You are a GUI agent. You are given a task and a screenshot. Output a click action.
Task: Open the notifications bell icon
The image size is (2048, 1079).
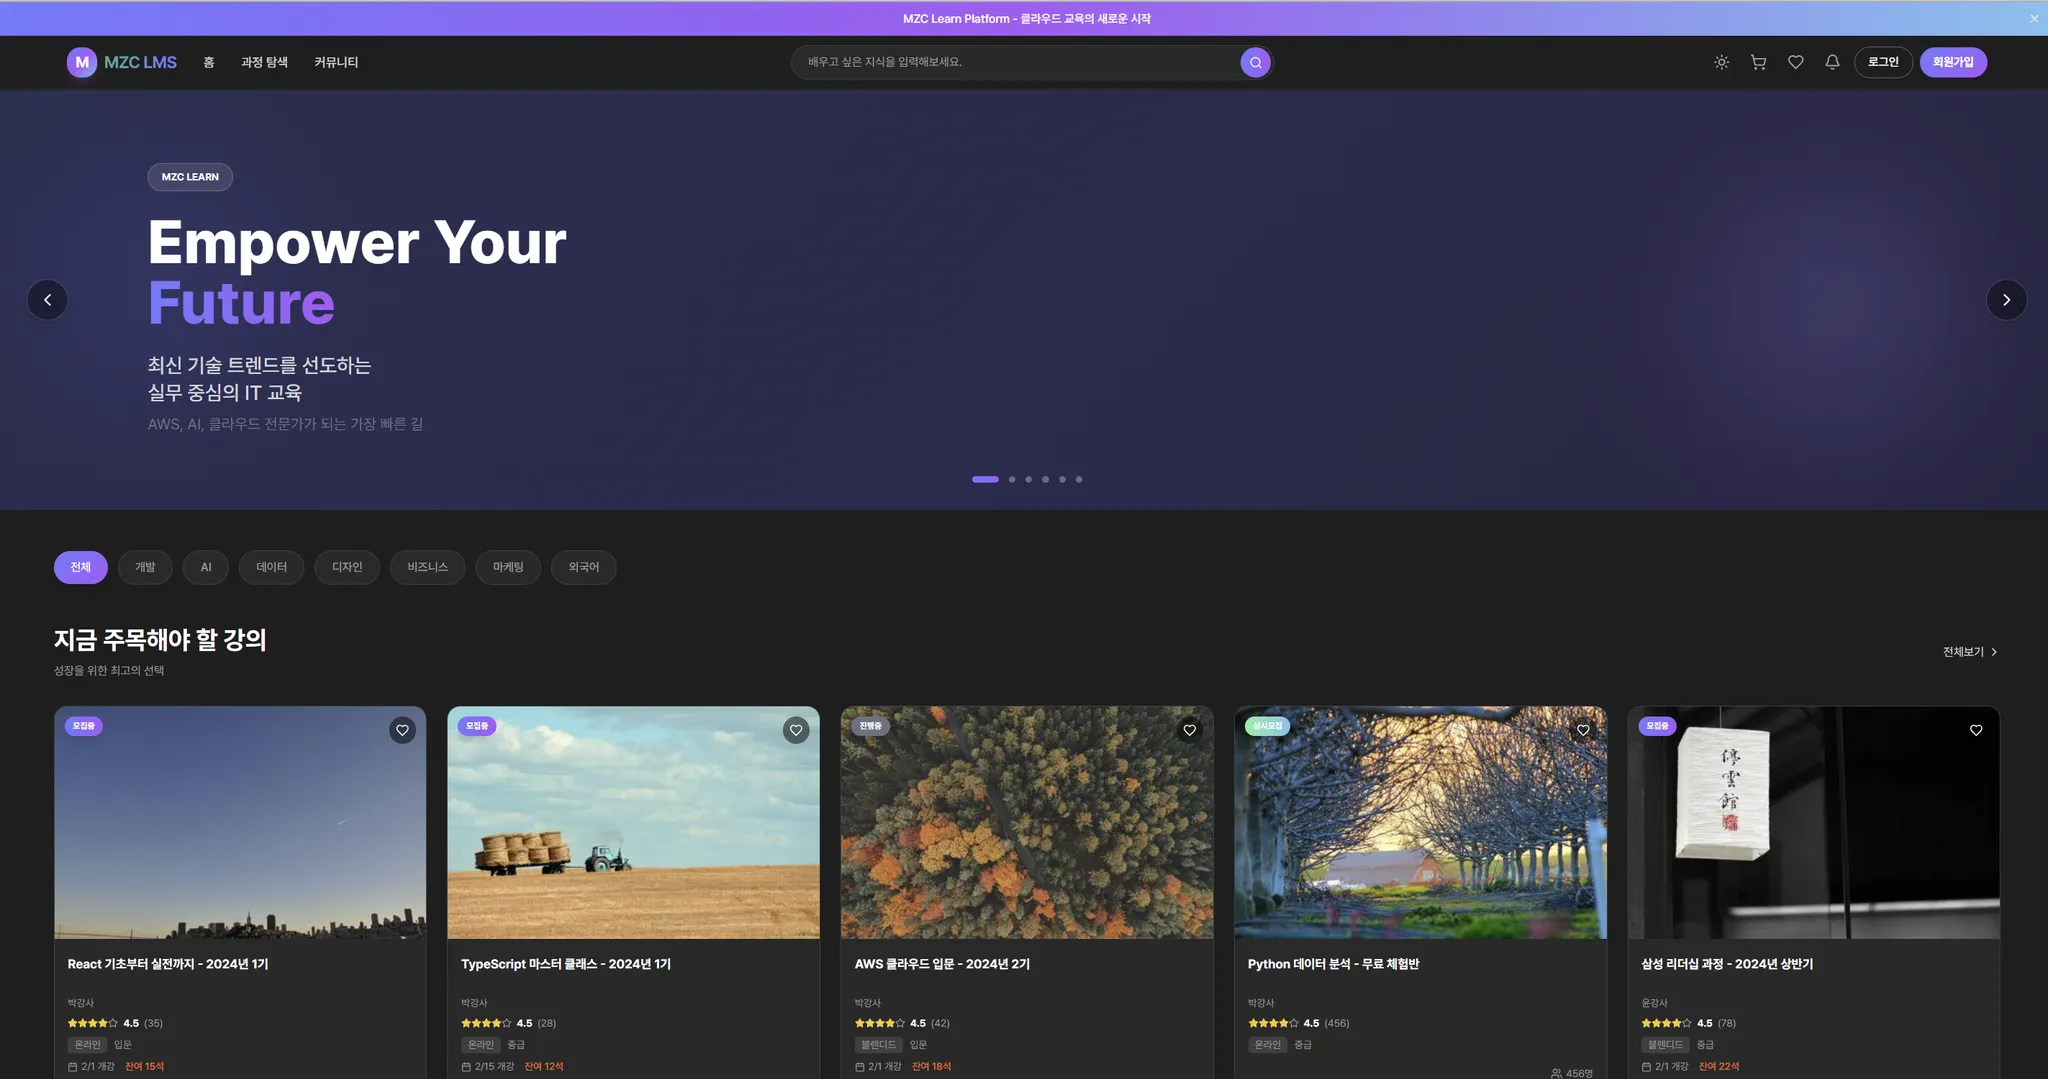point(1831,62)
